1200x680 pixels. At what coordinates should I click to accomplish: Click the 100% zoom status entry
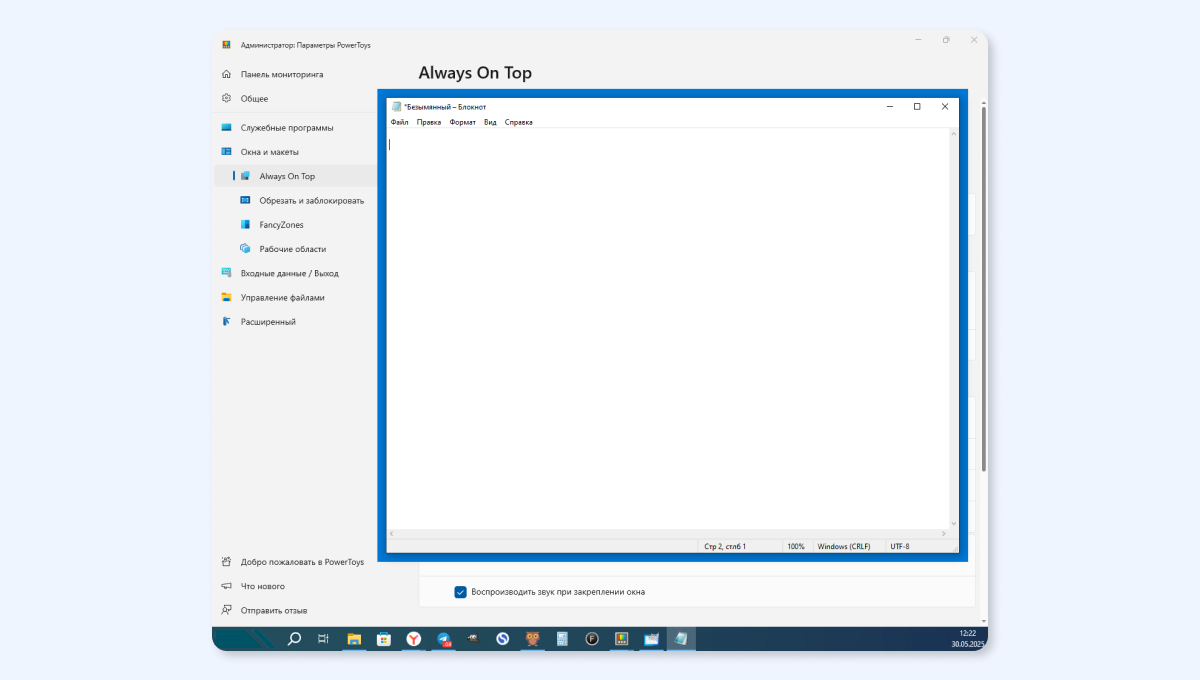(x=796, y=546)
